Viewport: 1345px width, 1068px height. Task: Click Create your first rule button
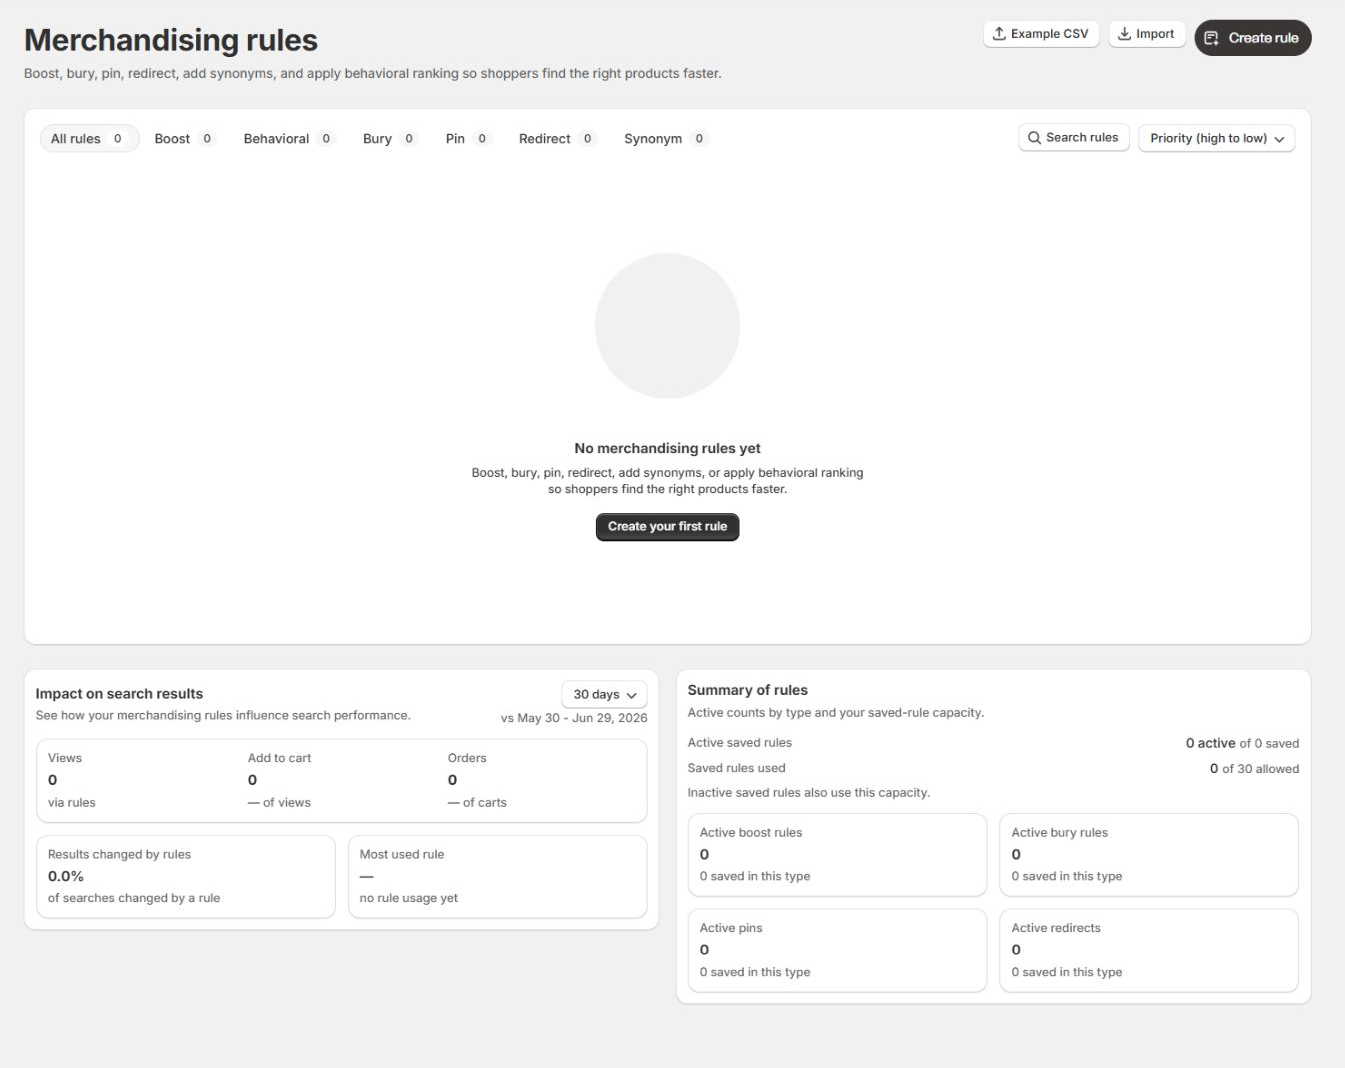667,527
